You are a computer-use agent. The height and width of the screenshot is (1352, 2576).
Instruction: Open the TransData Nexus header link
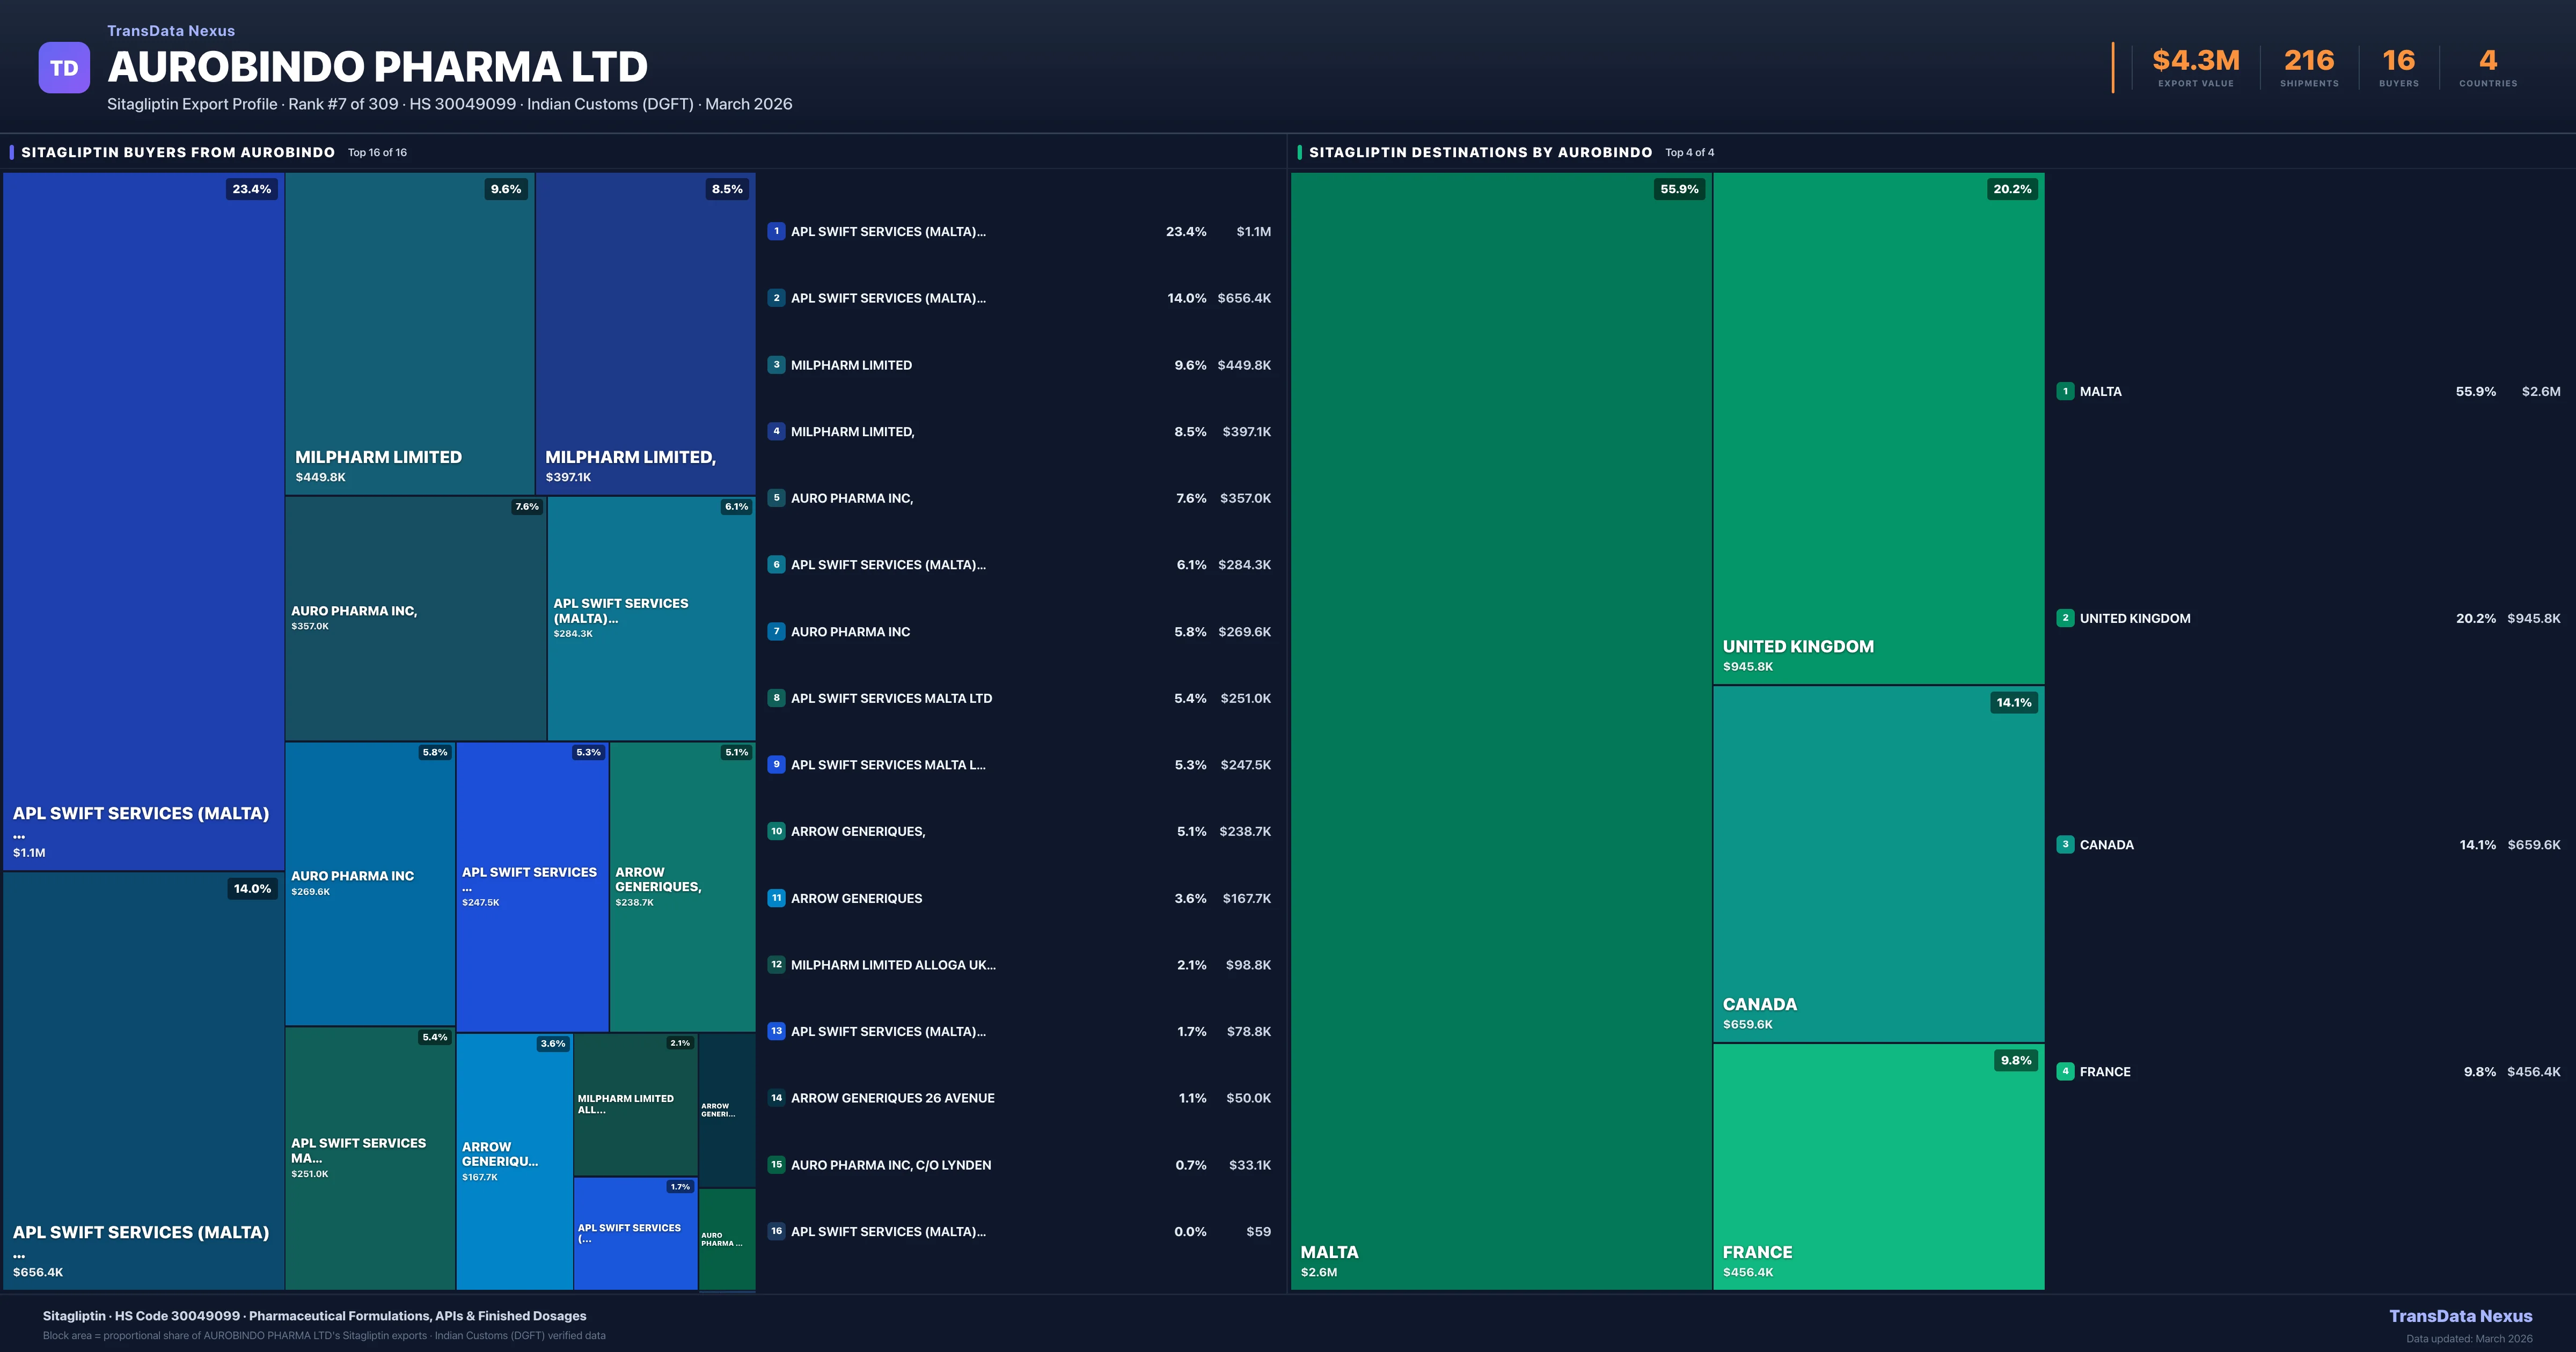click(170, 30)
